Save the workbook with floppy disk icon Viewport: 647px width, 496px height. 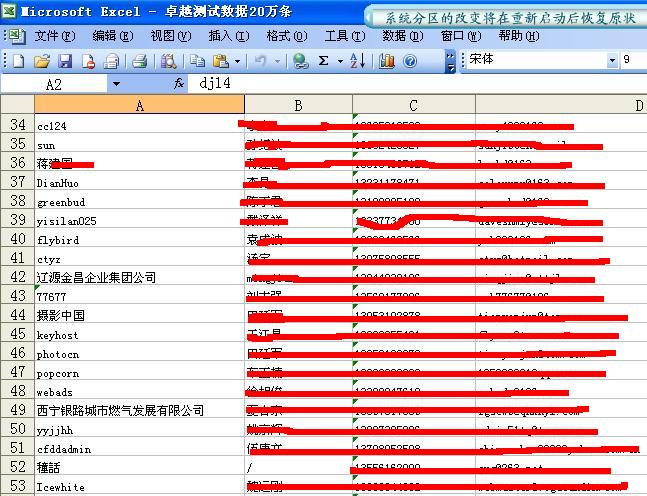click(x=65, y=61)
